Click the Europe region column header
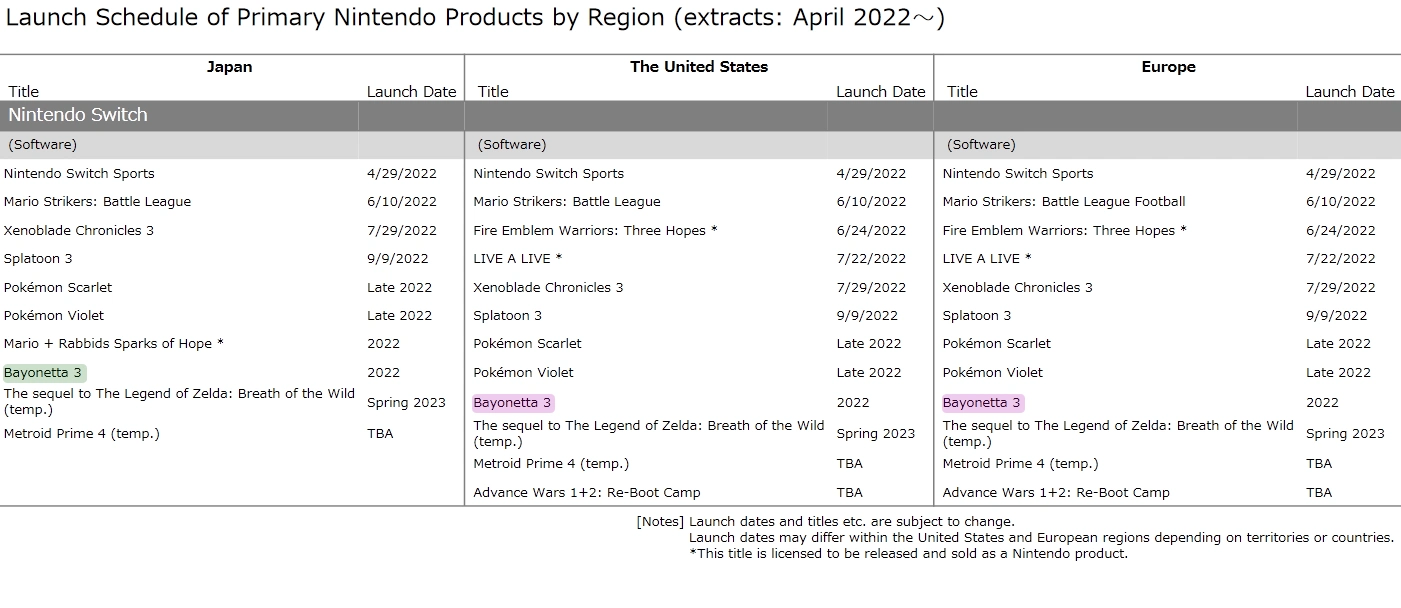 click(1168, 67)
